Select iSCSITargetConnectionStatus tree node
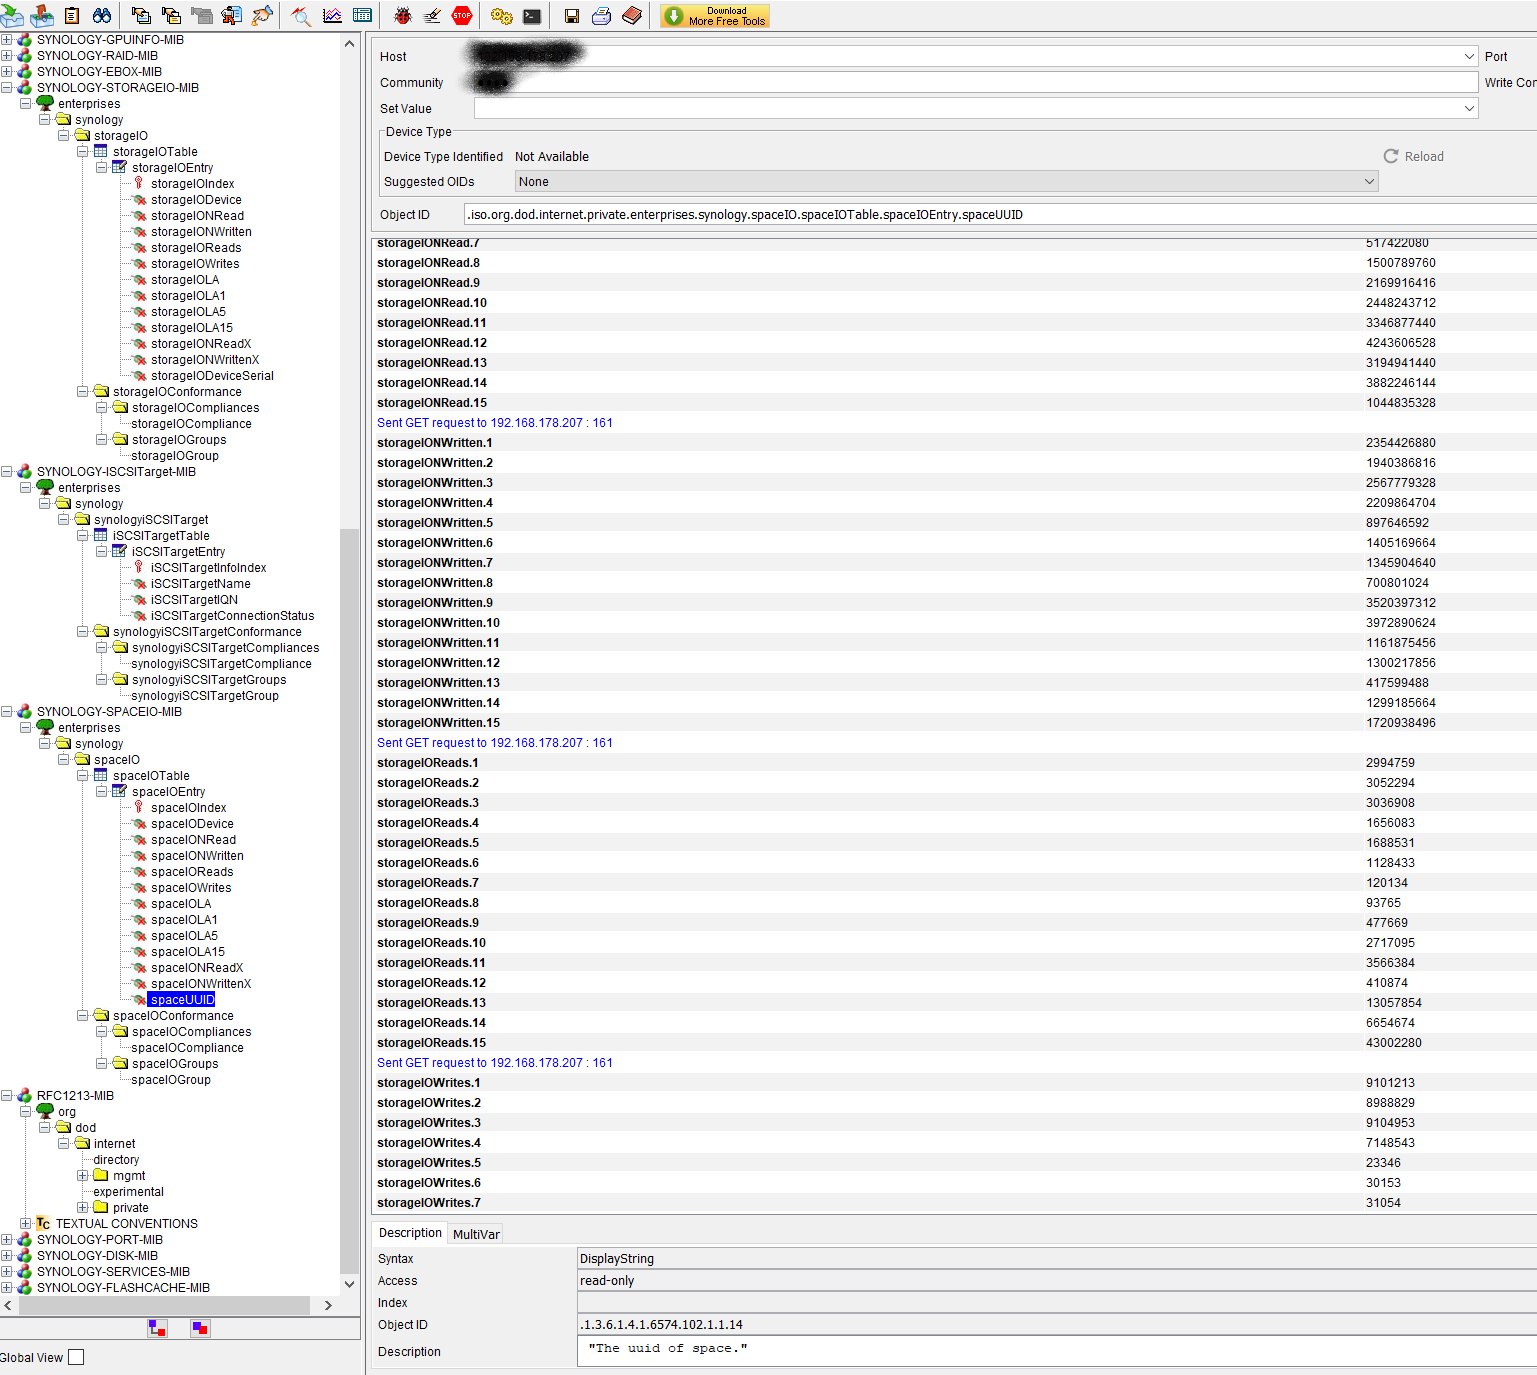1537x1375 pixels. [232, 616]
